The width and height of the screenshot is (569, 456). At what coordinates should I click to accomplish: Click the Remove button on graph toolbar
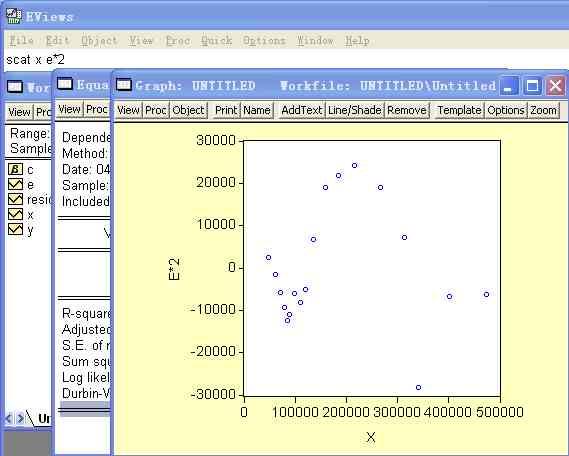407,110
